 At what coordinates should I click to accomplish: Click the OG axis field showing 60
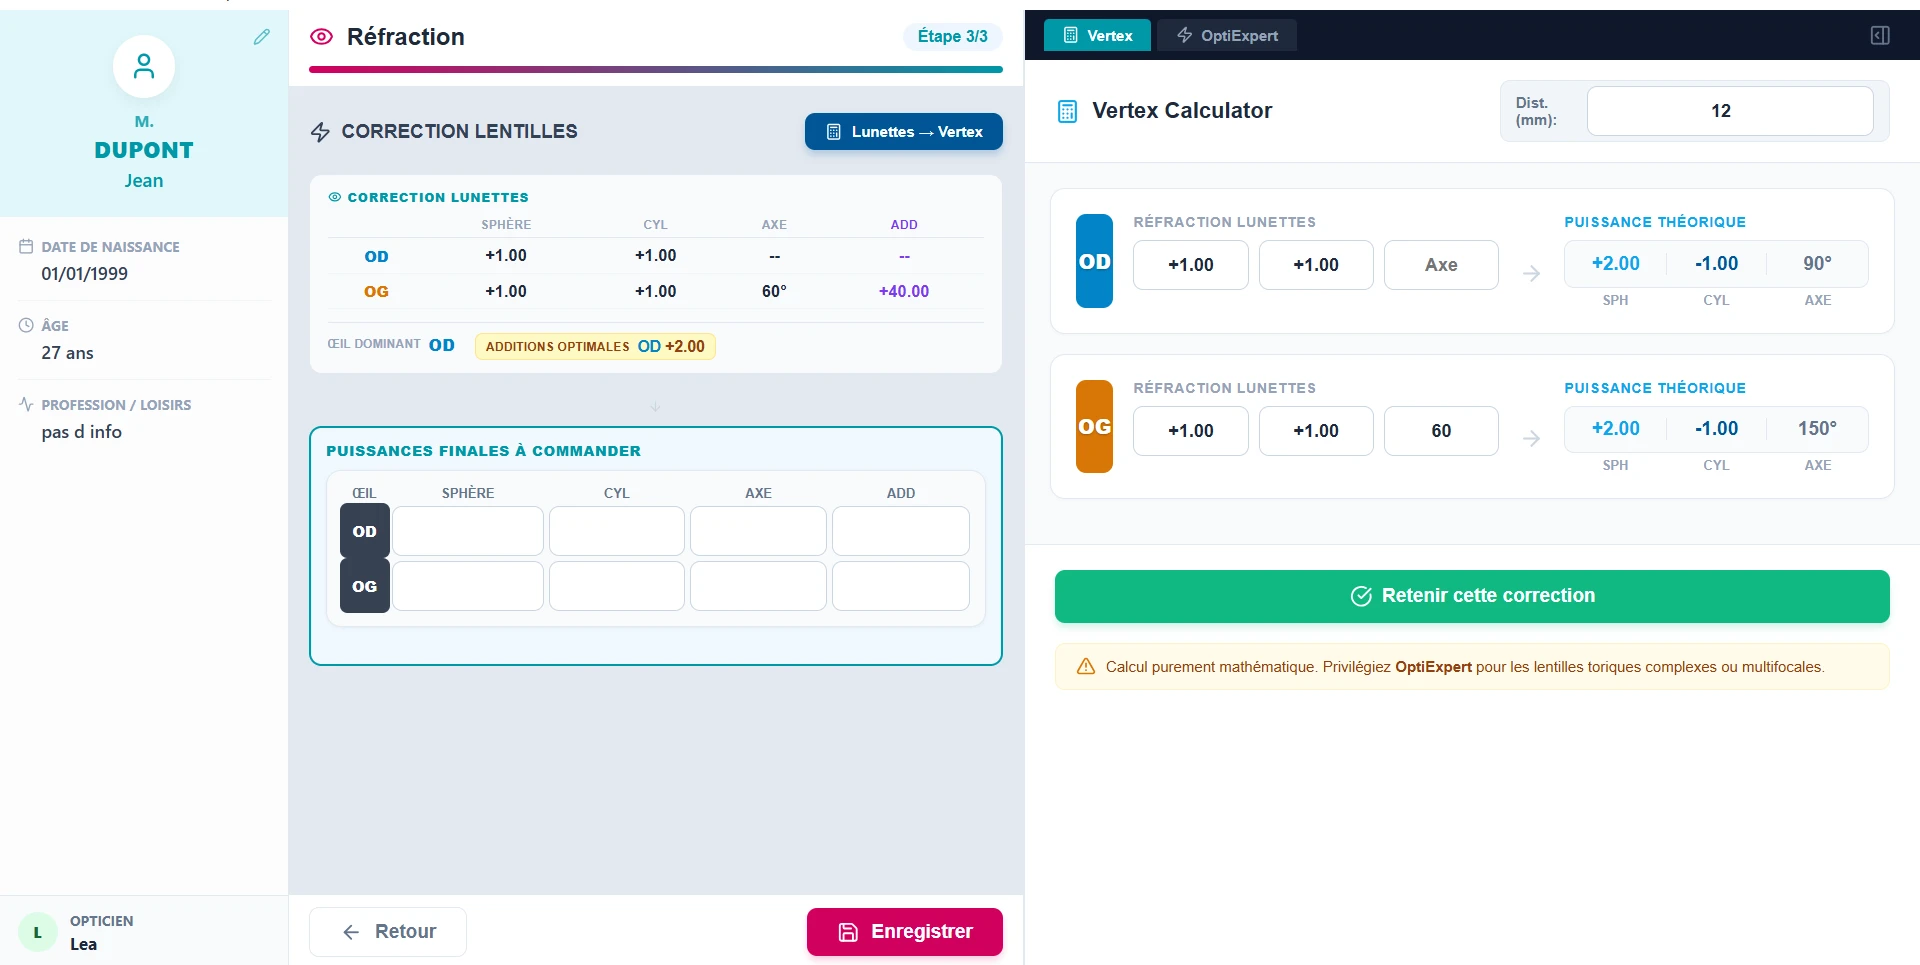[1441, 431]
